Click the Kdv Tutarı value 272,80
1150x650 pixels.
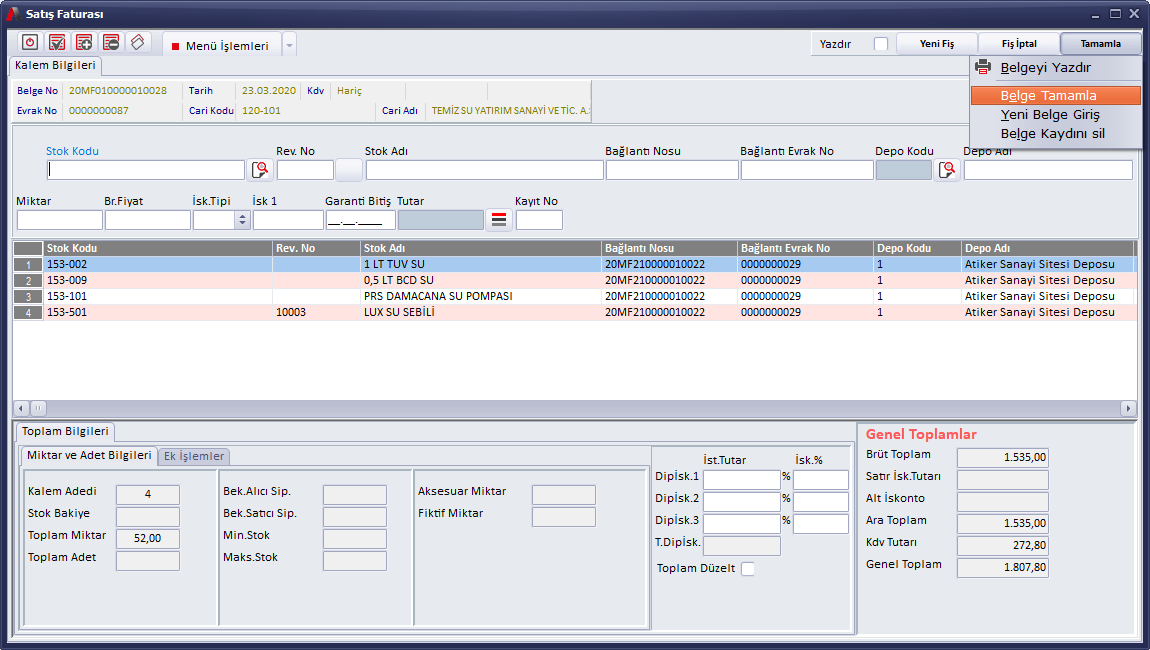(1003, 546)
